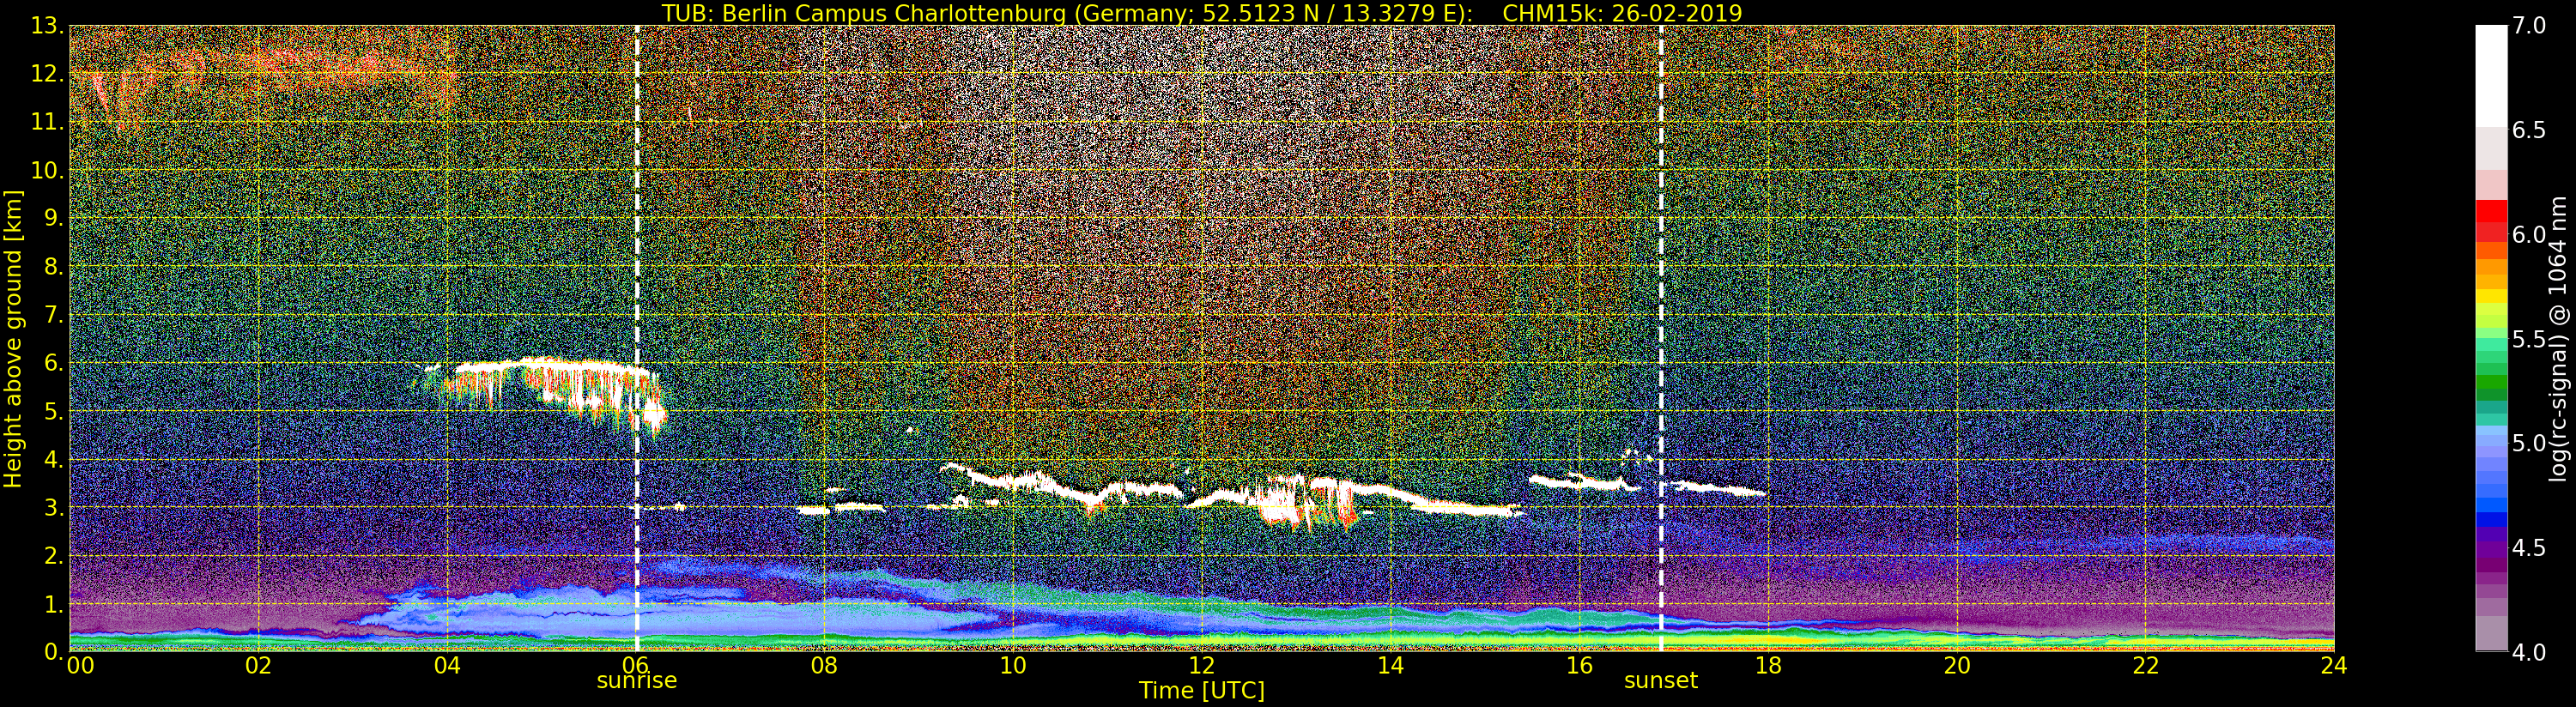
Task: Select the 4.0 colorbar tick value
Action: point(2529,652)
